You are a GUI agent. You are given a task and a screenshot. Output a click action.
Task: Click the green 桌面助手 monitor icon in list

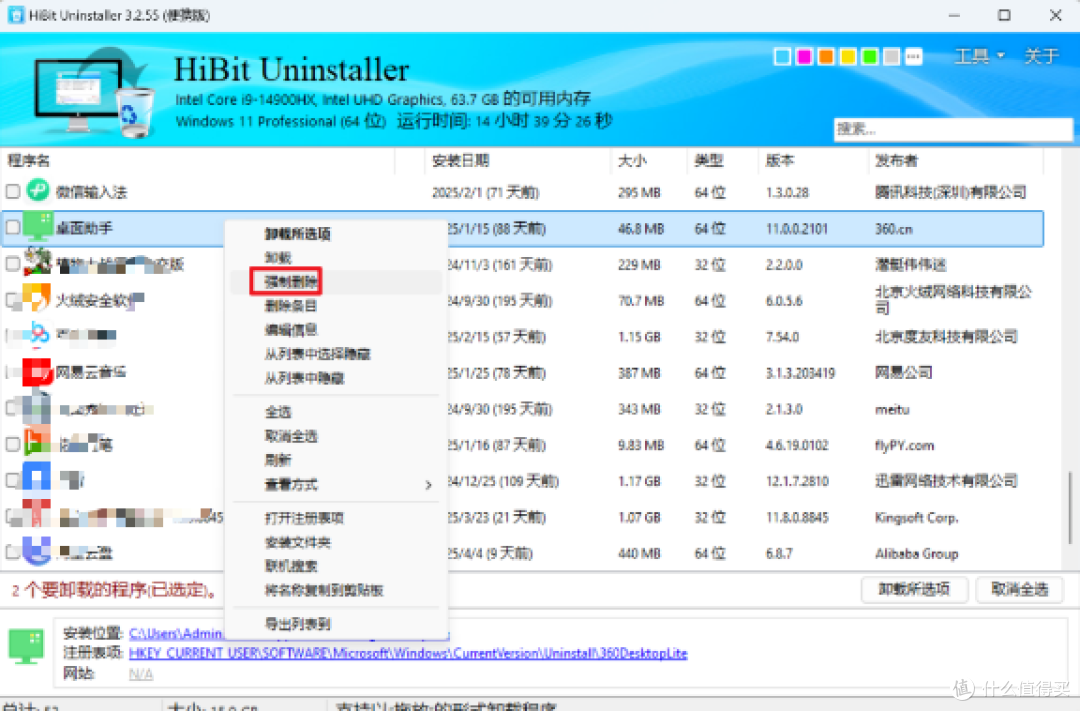click(x=38, y=227)
